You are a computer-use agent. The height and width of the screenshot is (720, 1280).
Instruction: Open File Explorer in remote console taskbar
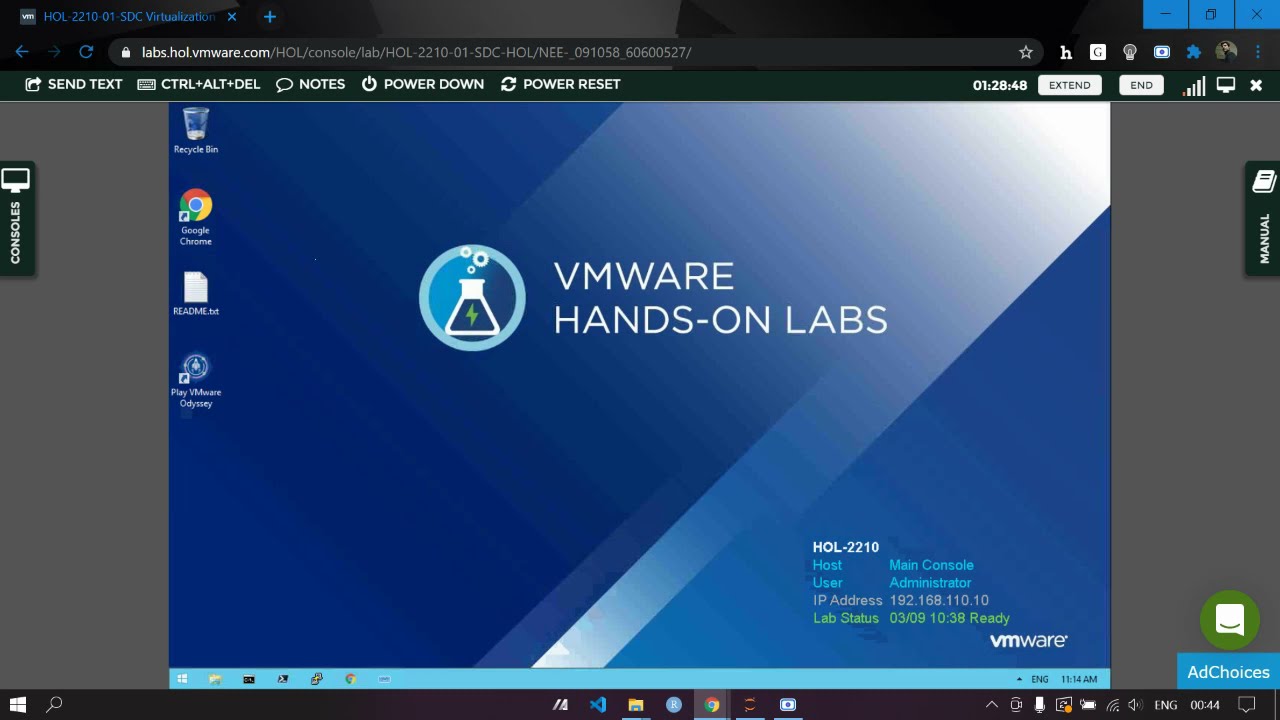pos(215,679)
